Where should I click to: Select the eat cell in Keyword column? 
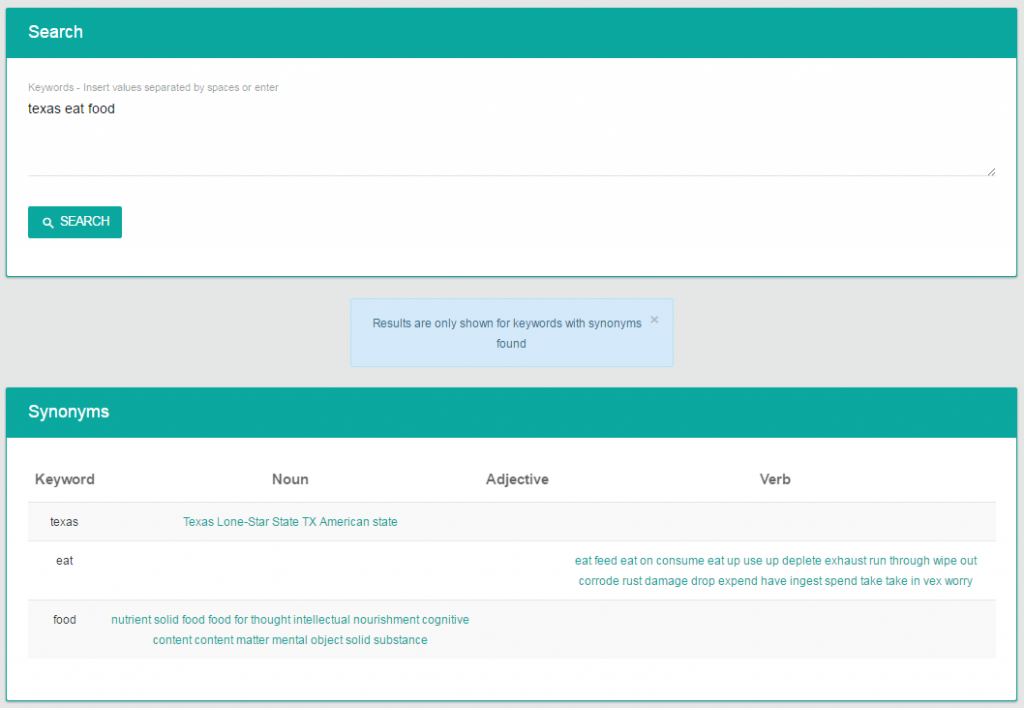click(65, 560)
